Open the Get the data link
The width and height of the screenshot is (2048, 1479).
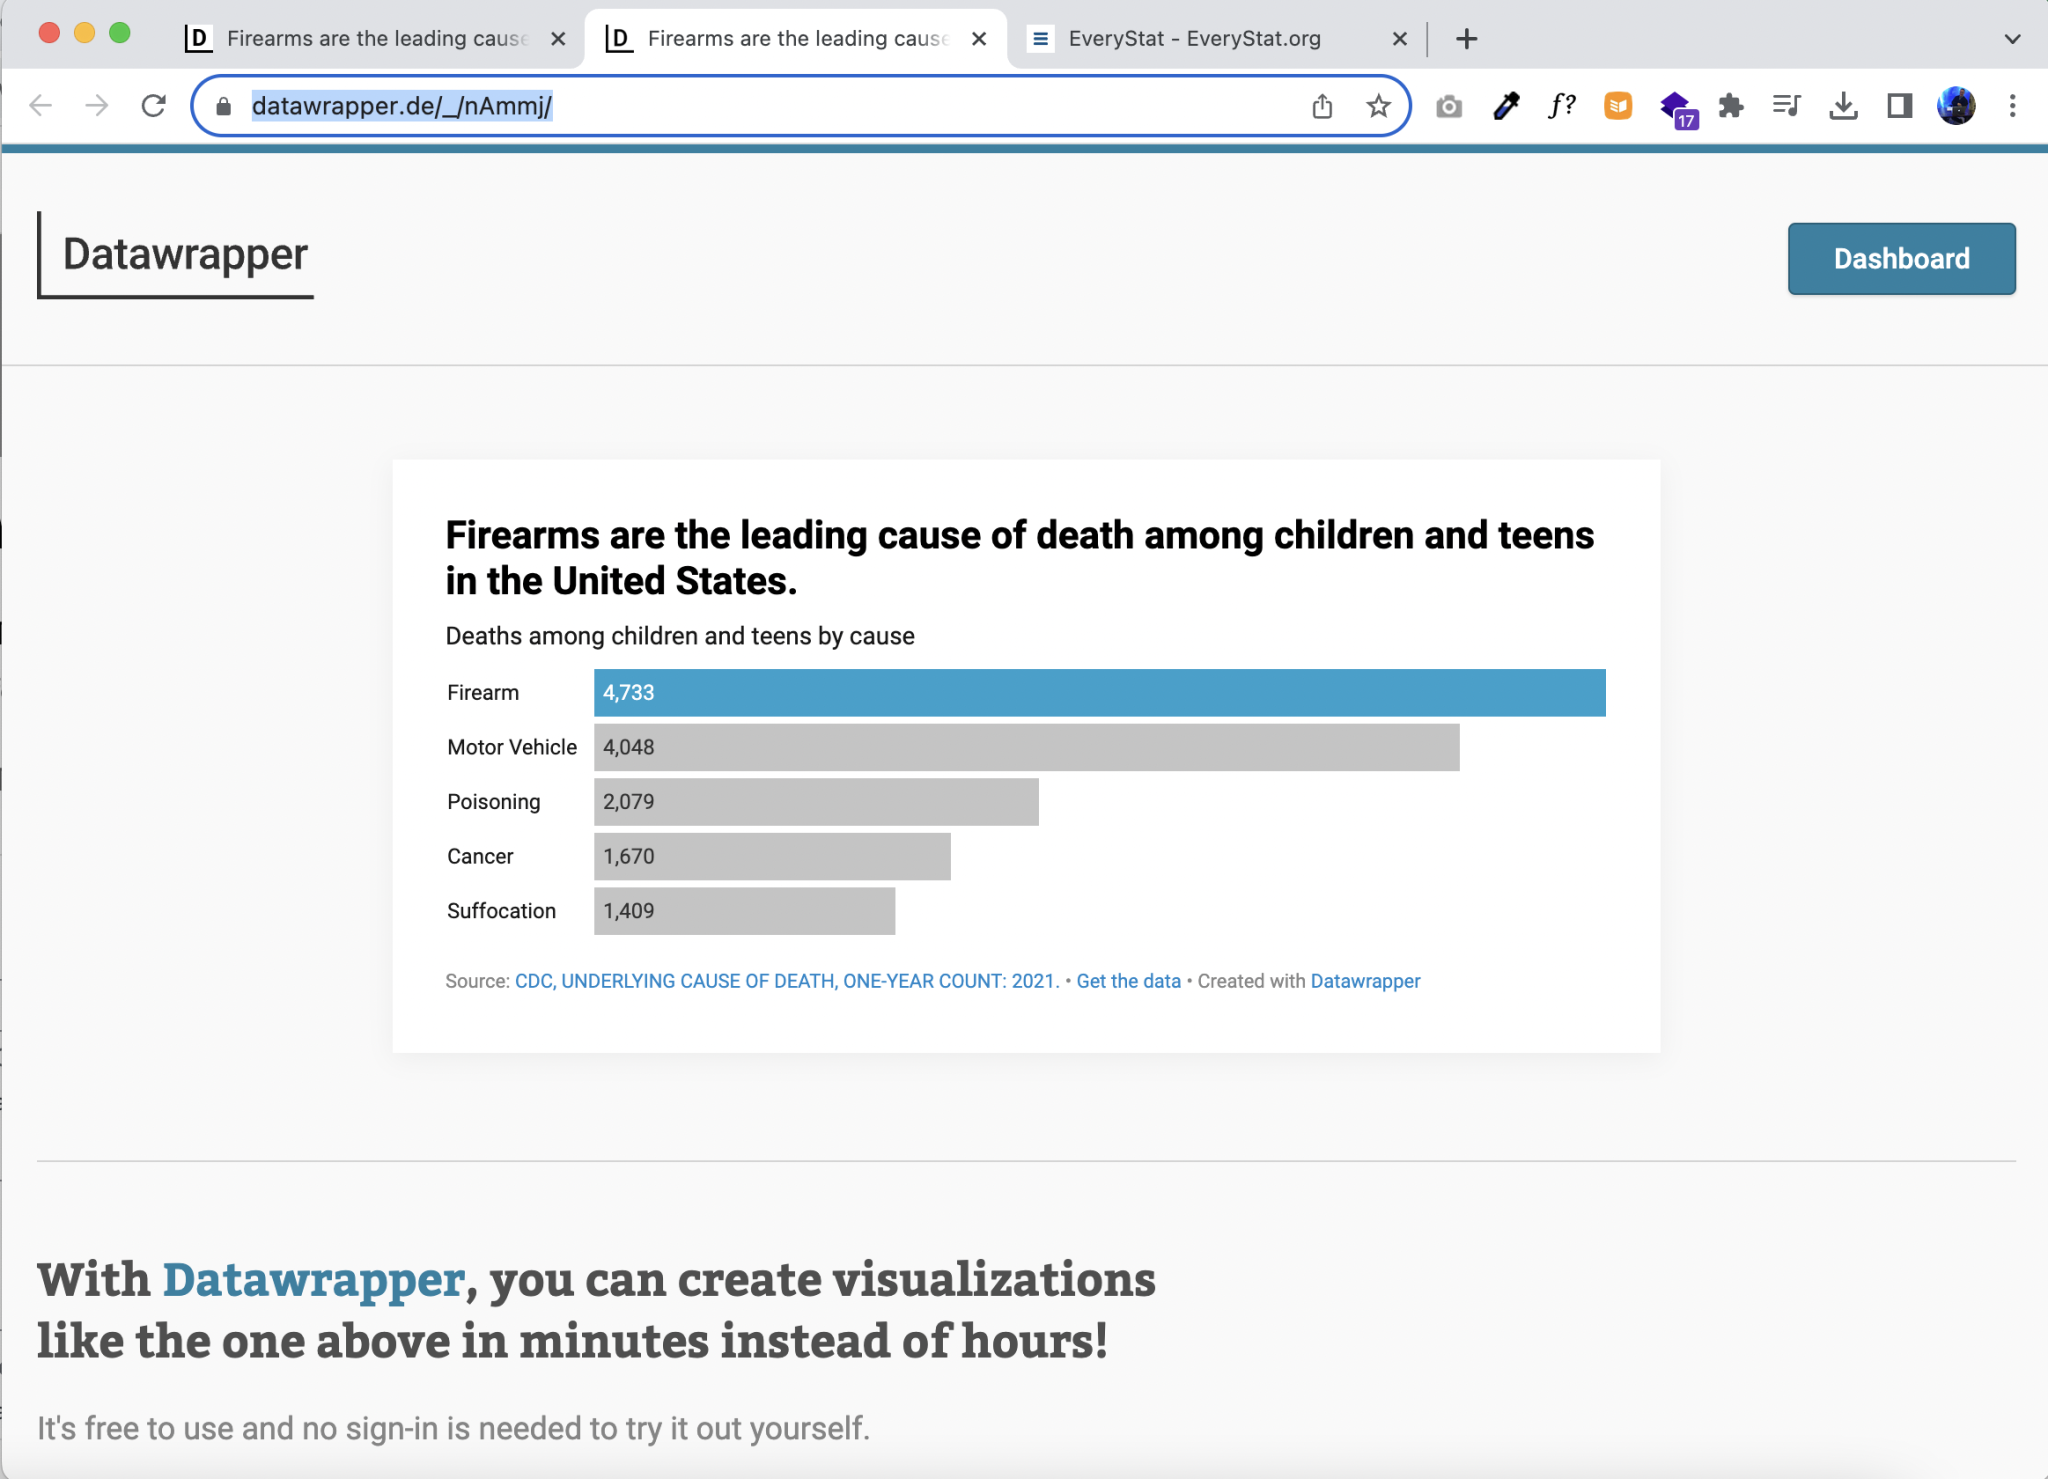point(1128,981)
